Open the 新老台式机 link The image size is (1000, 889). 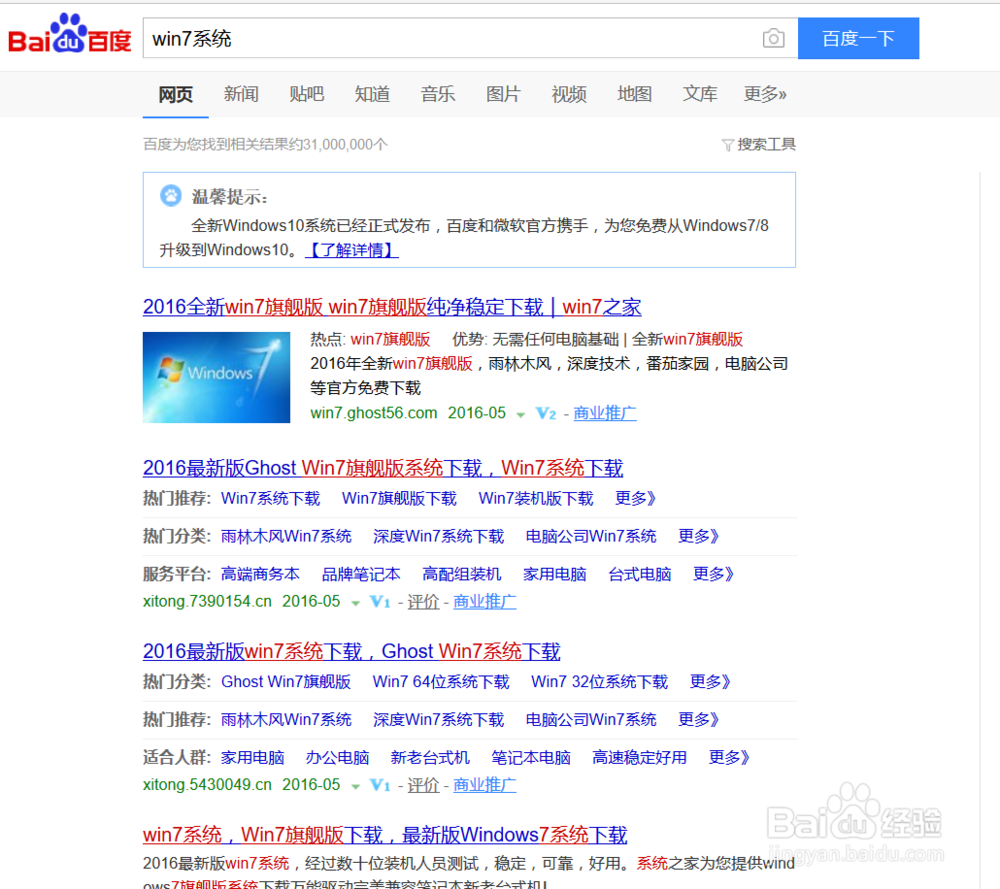(x=430, y=758)
